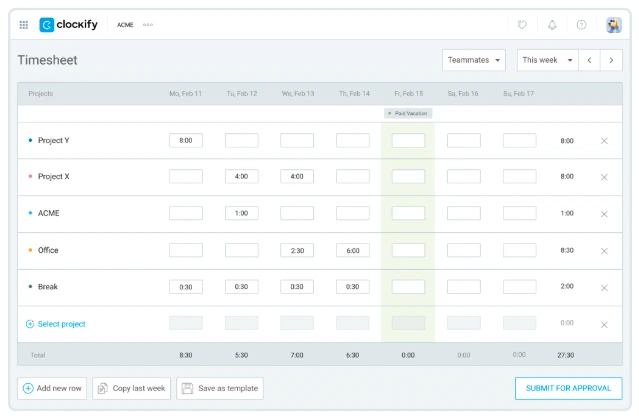This screenshot has width=639, height=420.
Task: Remove the Project Y row
Action: pyautogui.click(x=604, y=141)
